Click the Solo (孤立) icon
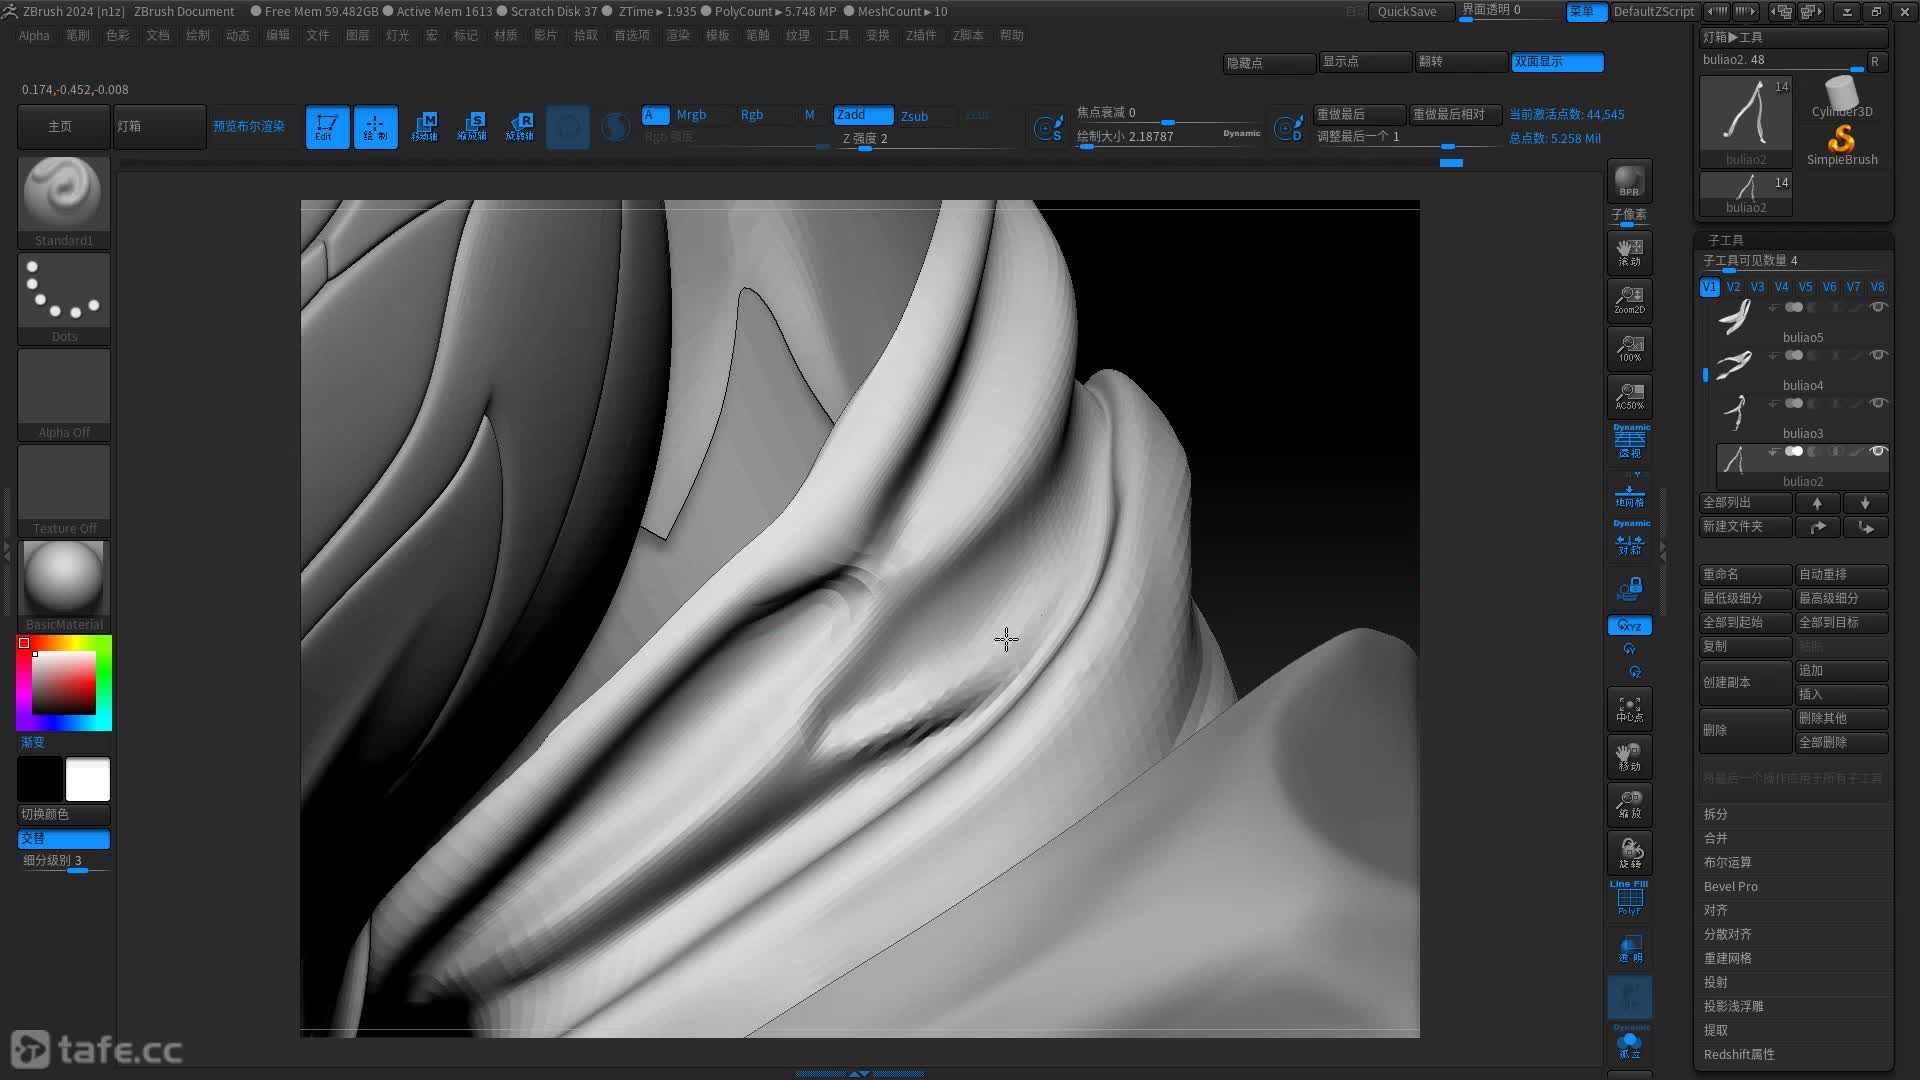Screen dimensions: 1920x1080 (1629, 1043)
